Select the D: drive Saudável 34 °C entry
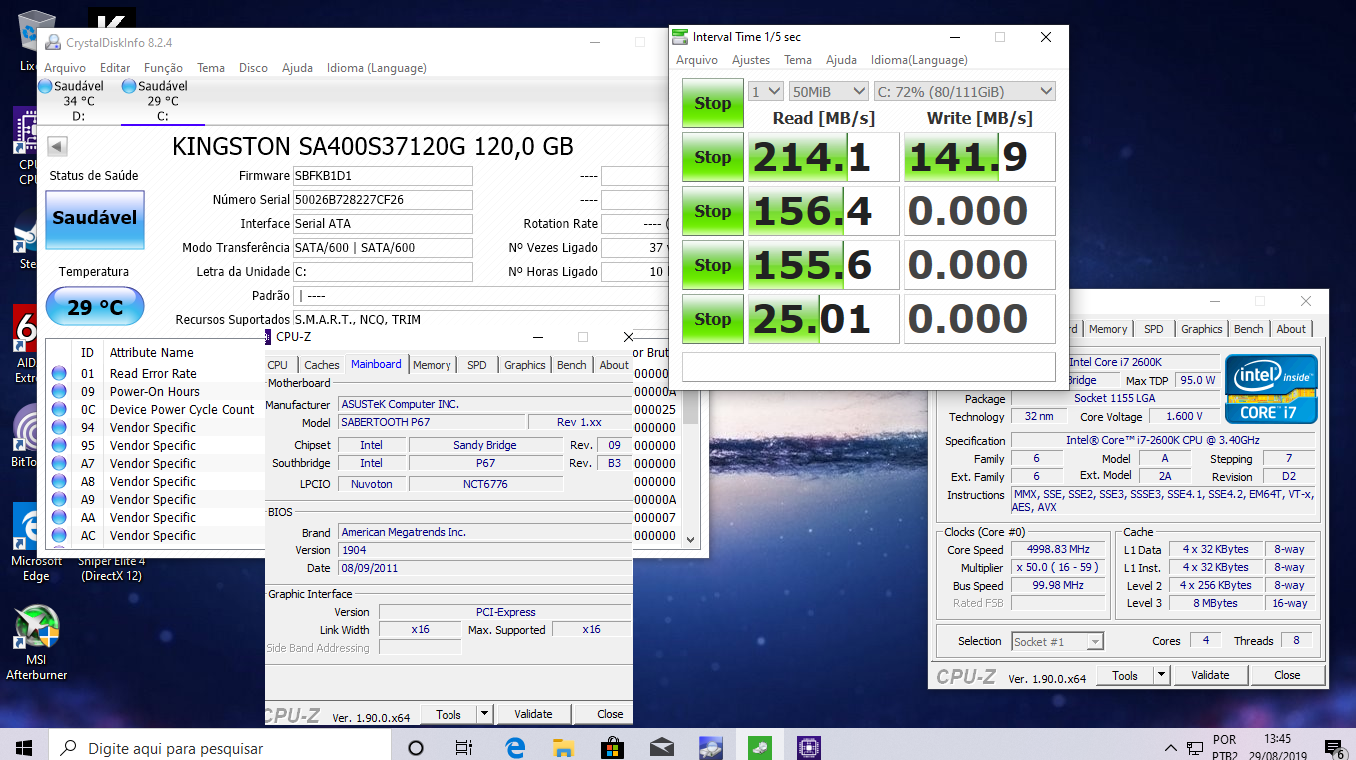The image size is (1356, 760). point(71,101)
